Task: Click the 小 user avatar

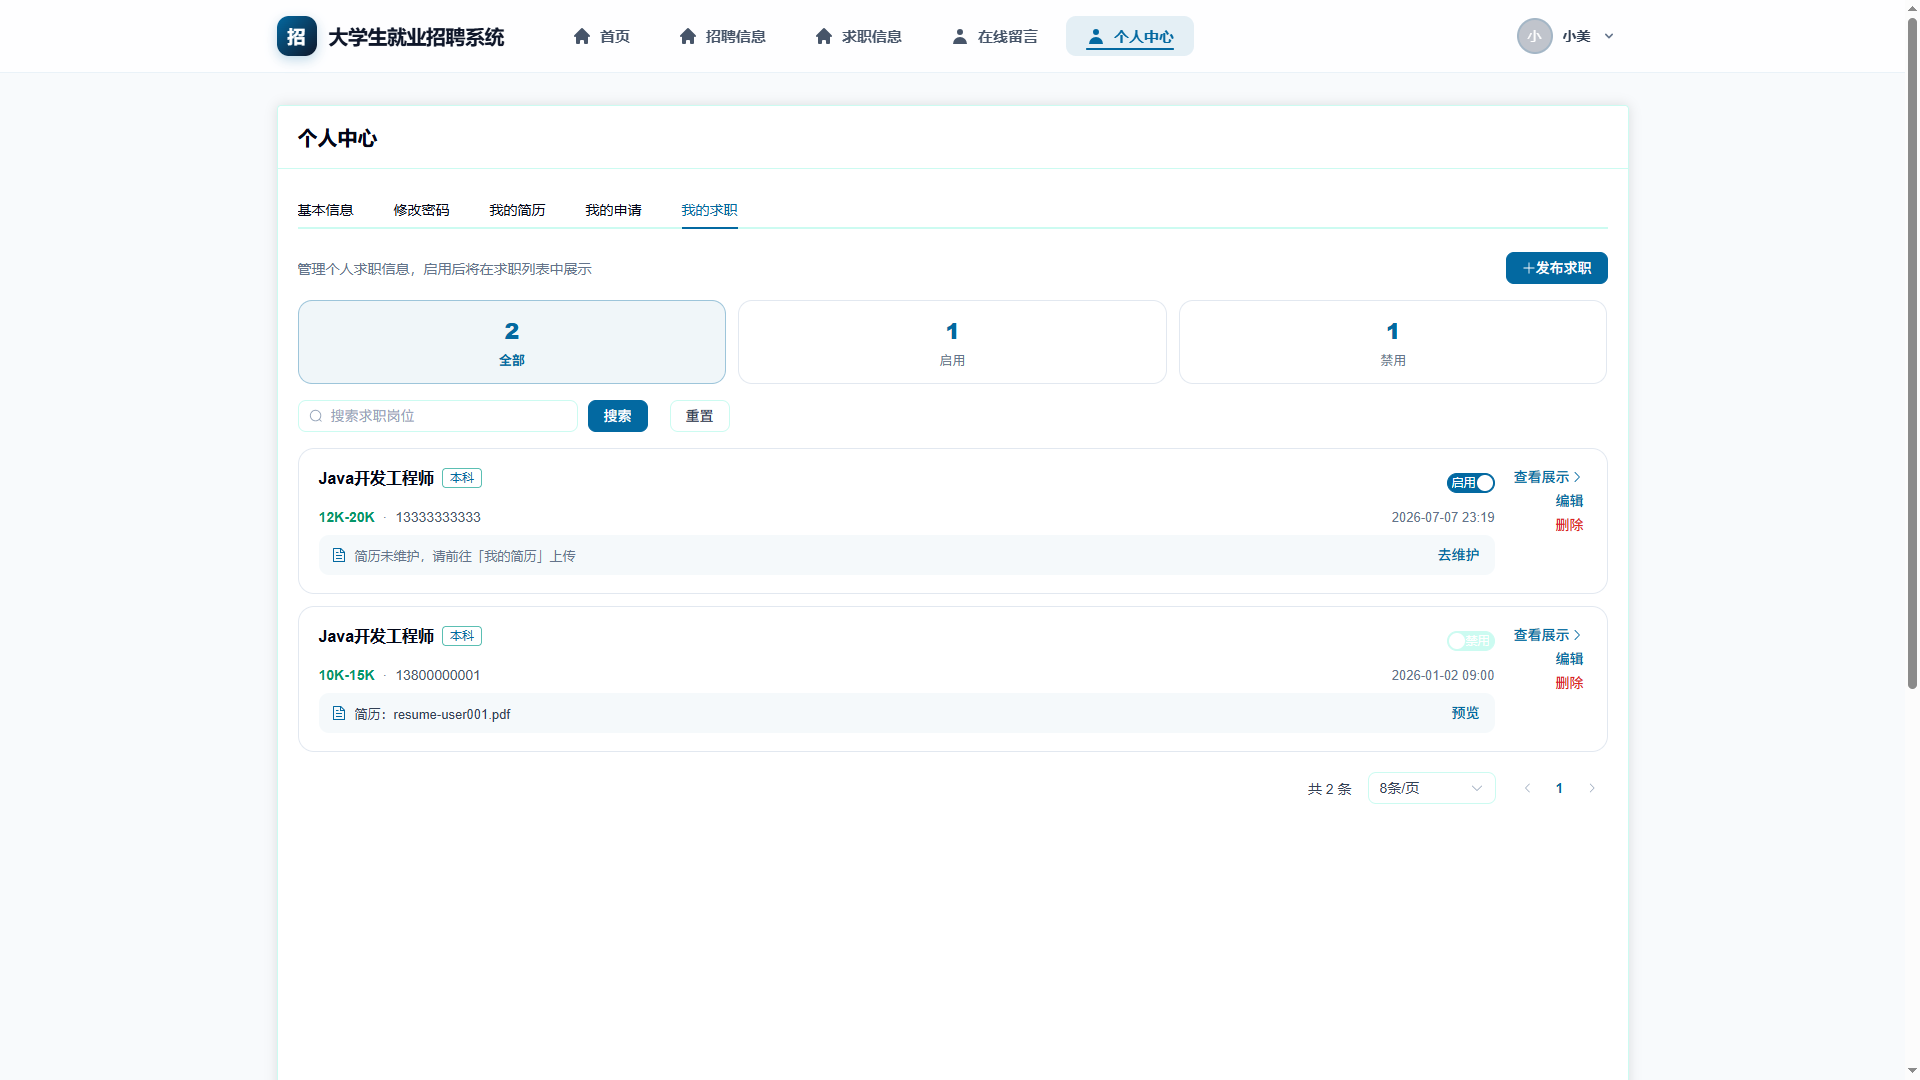Action: (1534, 36)
